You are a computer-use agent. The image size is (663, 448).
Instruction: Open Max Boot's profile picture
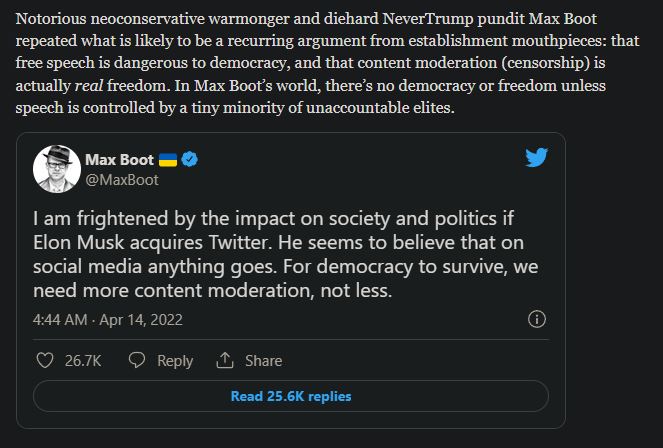(57, 169)
